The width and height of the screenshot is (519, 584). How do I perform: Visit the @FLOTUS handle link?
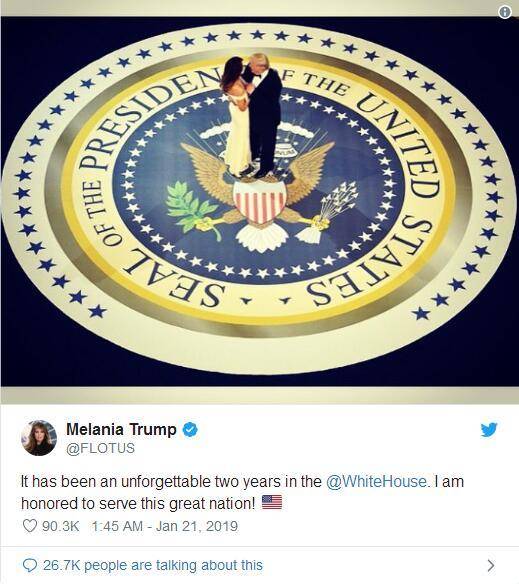coord(100,448)
